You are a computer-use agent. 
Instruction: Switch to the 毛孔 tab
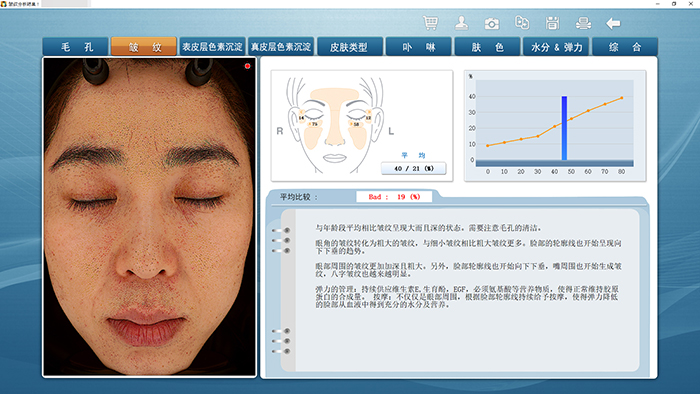[75, 47]
